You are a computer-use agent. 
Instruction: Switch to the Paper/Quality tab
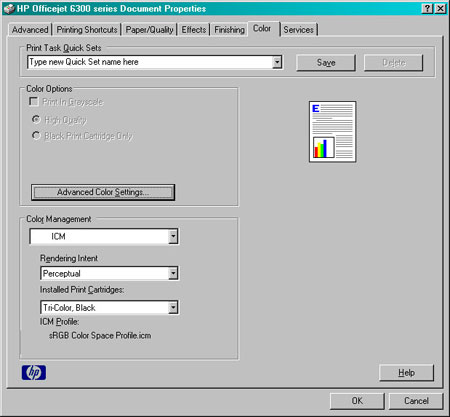pyautogui.click(x=149, y=30)
